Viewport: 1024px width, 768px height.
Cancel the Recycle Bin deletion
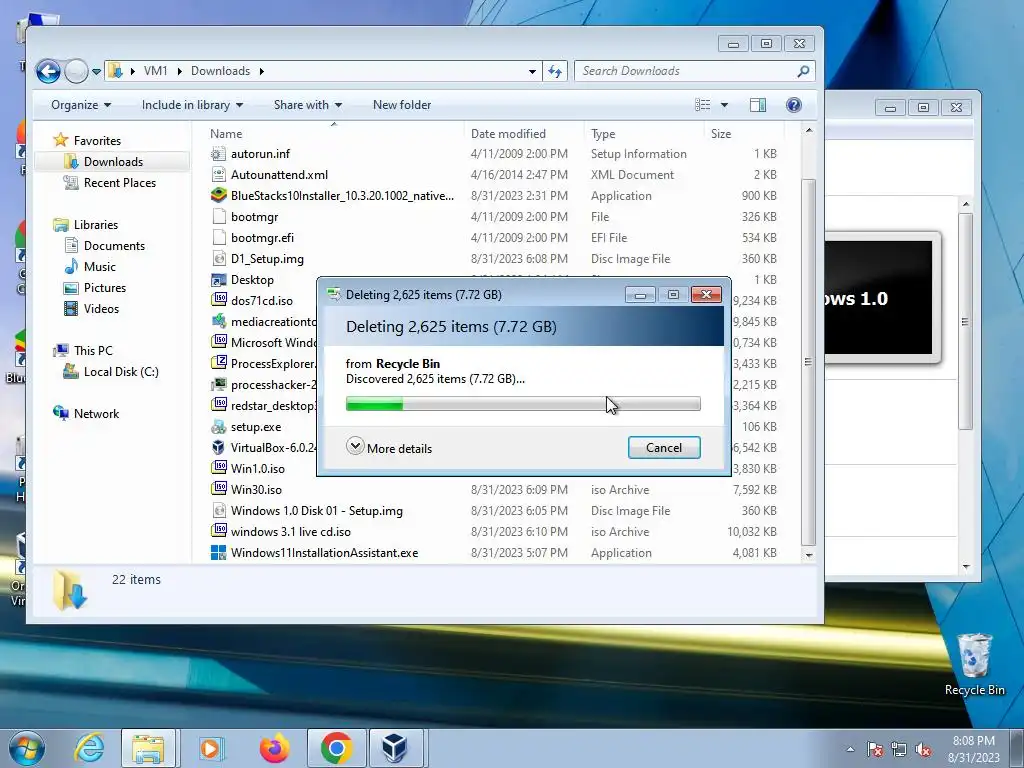tap(664, 448)
